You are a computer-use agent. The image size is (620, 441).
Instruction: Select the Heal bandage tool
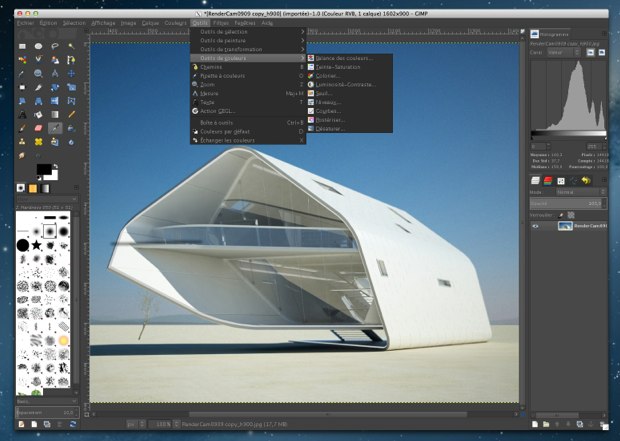[38, 142]
